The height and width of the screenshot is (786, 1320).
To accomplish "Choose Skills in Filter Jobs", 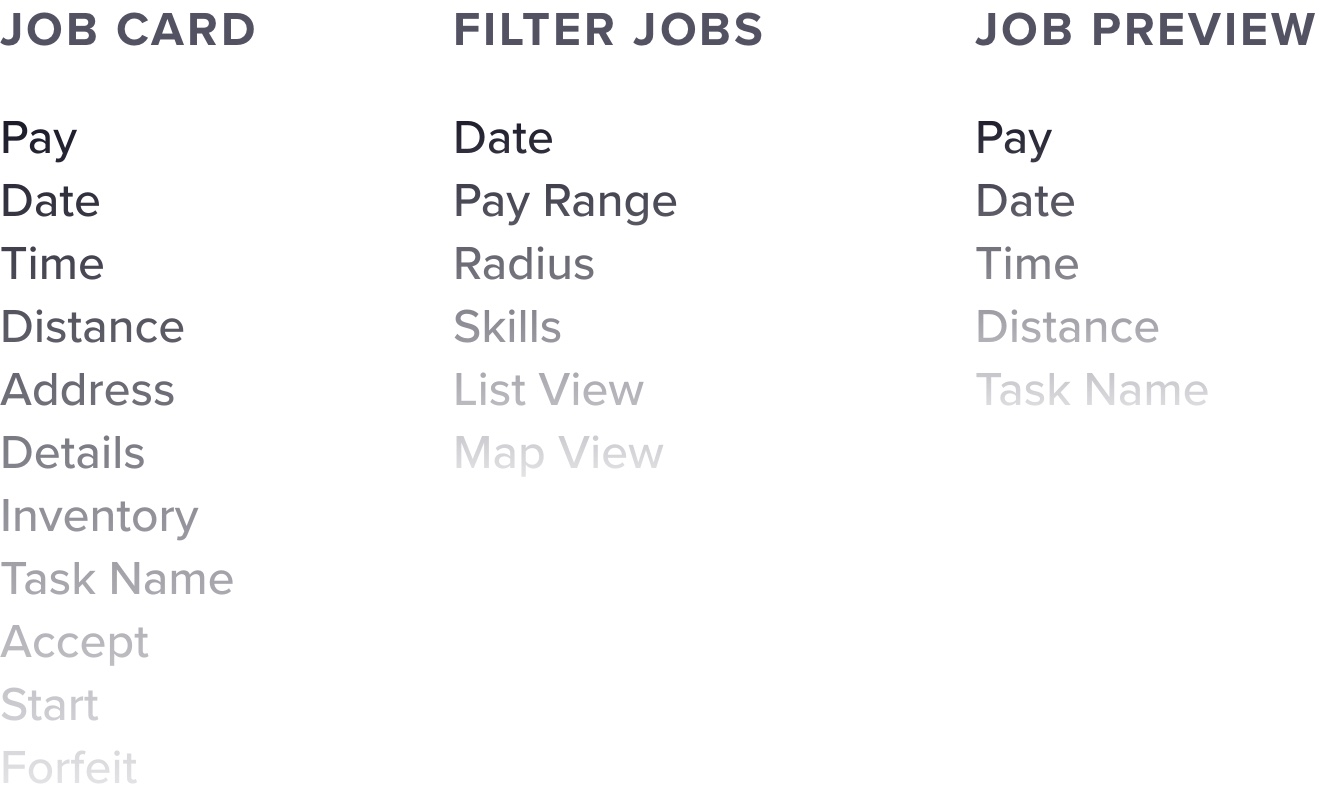I will [x=507, y=328].
